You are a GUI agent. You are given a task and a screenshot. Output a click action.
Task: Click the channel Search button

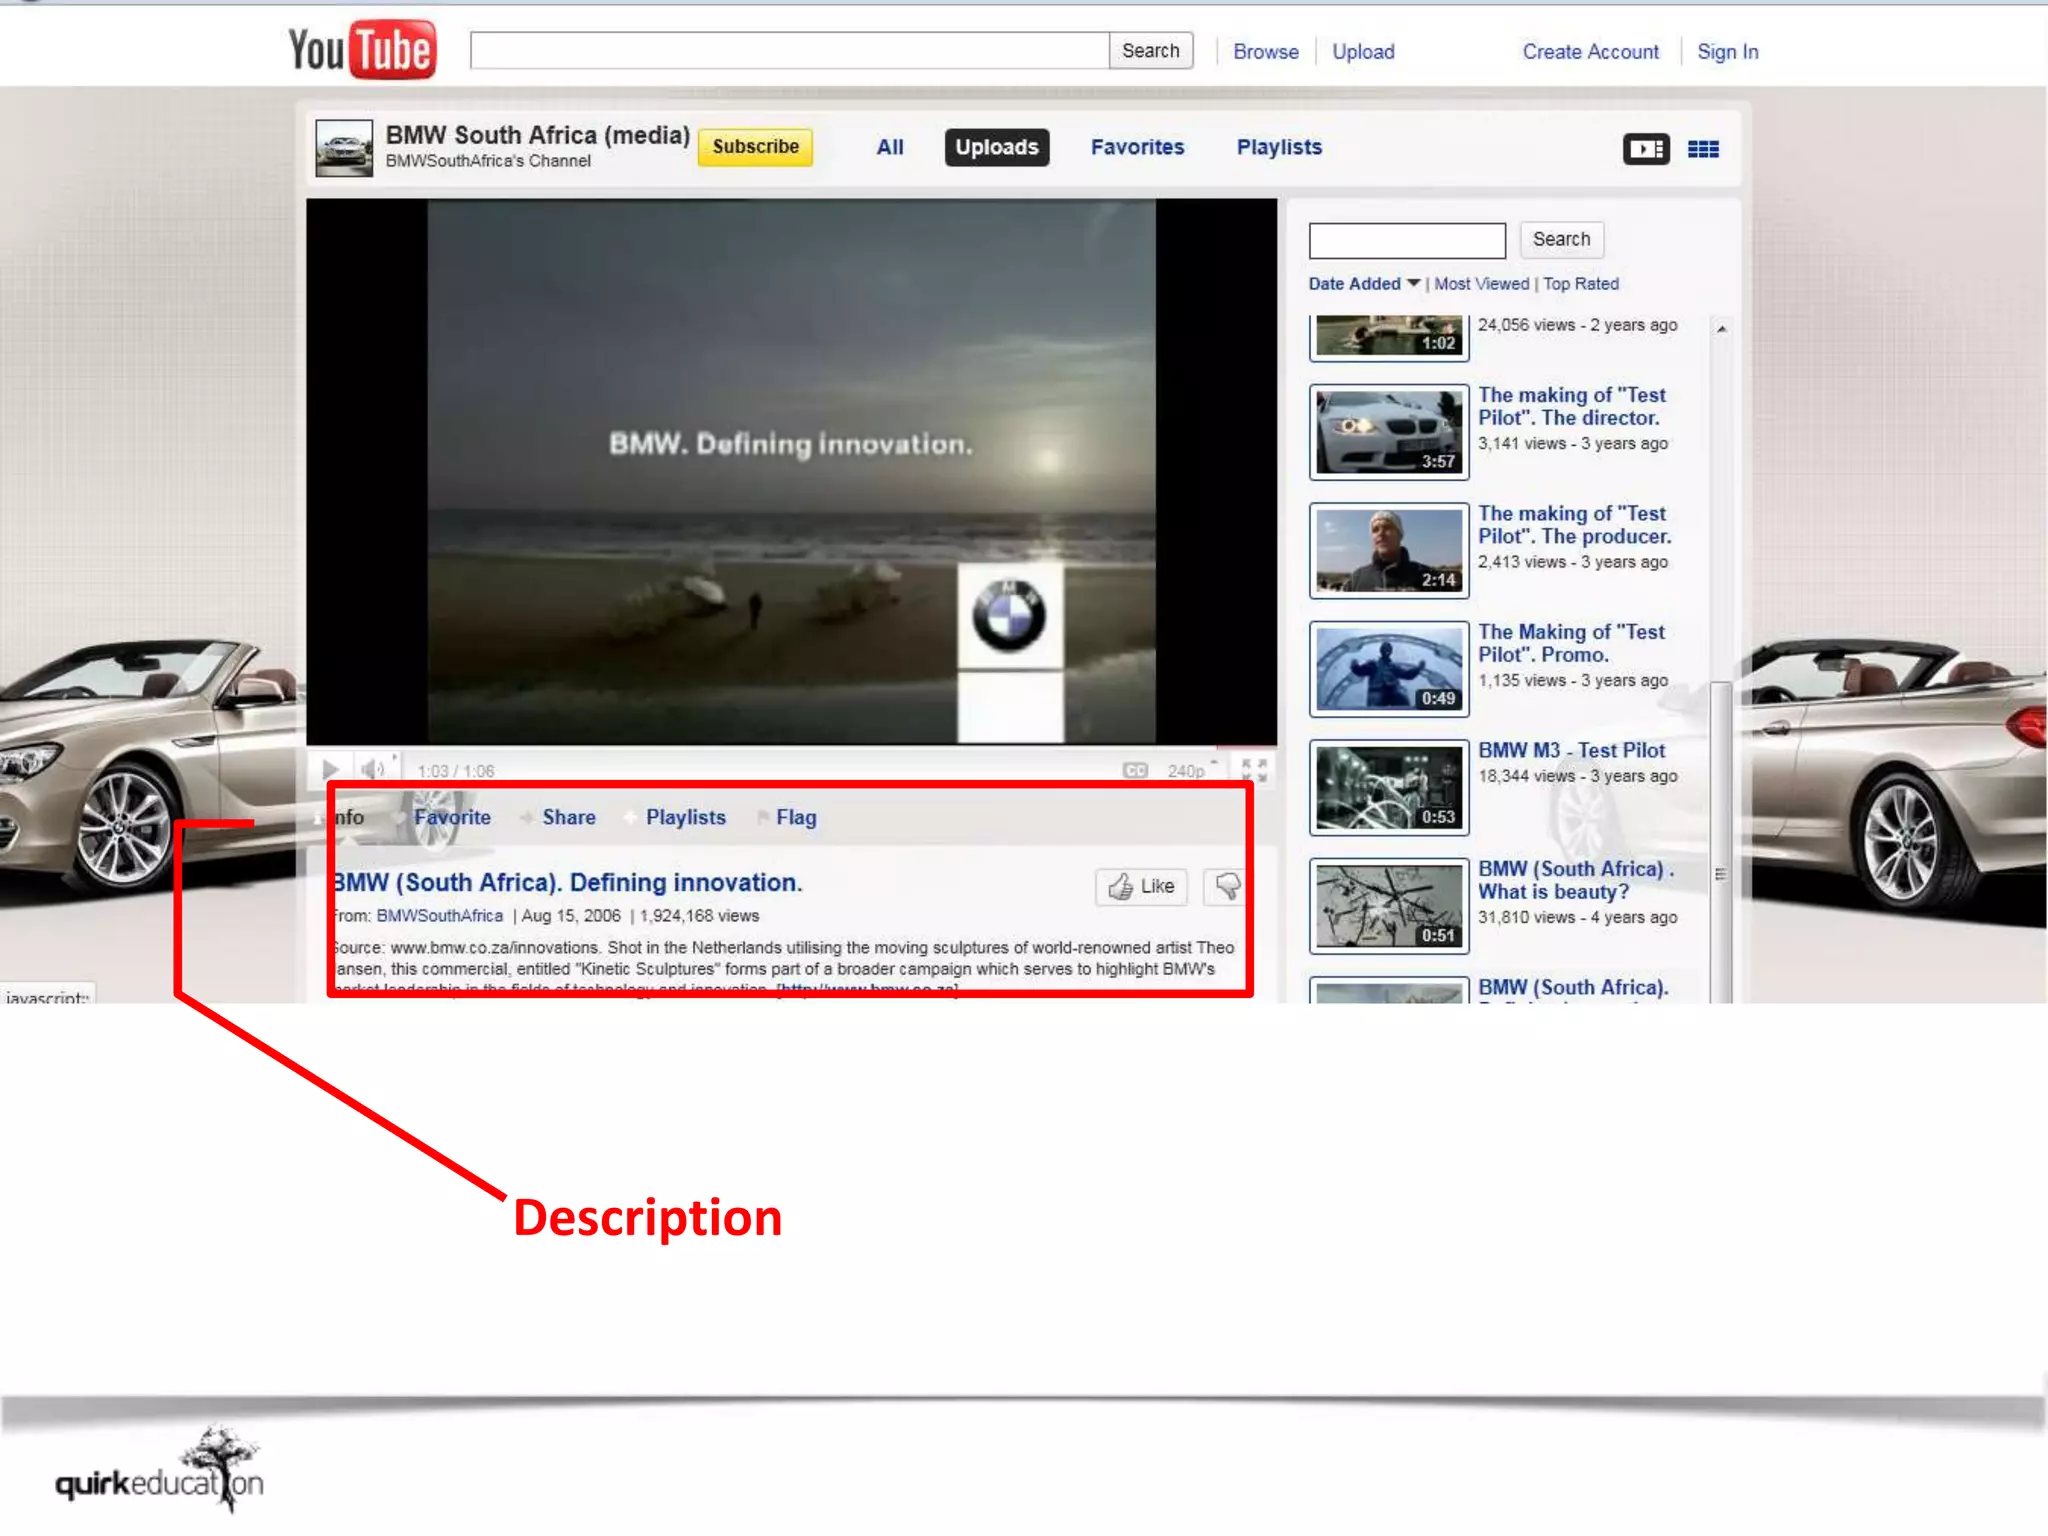tap(1561, 239)
